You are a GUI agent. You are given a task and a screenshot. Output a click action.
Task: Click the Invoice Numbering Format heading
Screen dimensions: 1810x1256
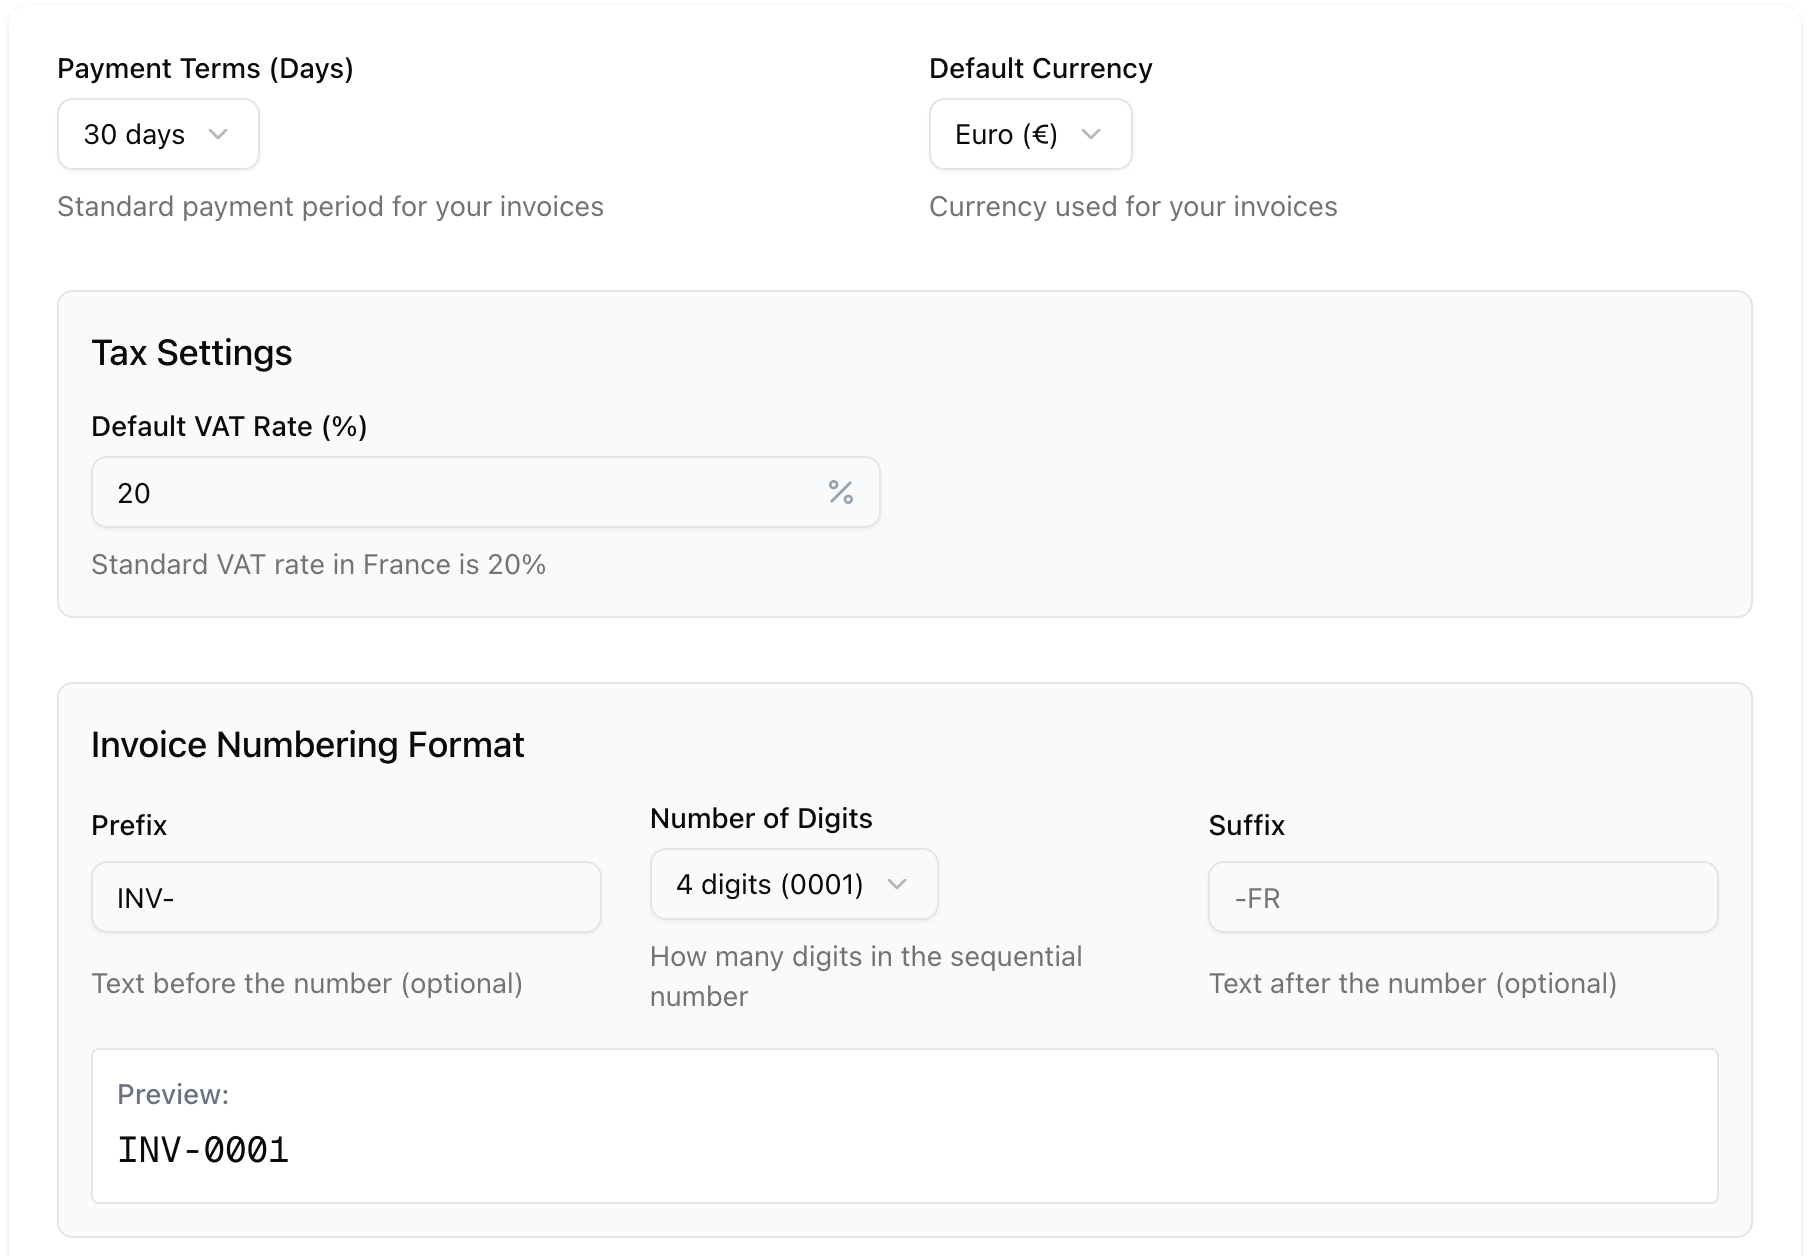308,745
